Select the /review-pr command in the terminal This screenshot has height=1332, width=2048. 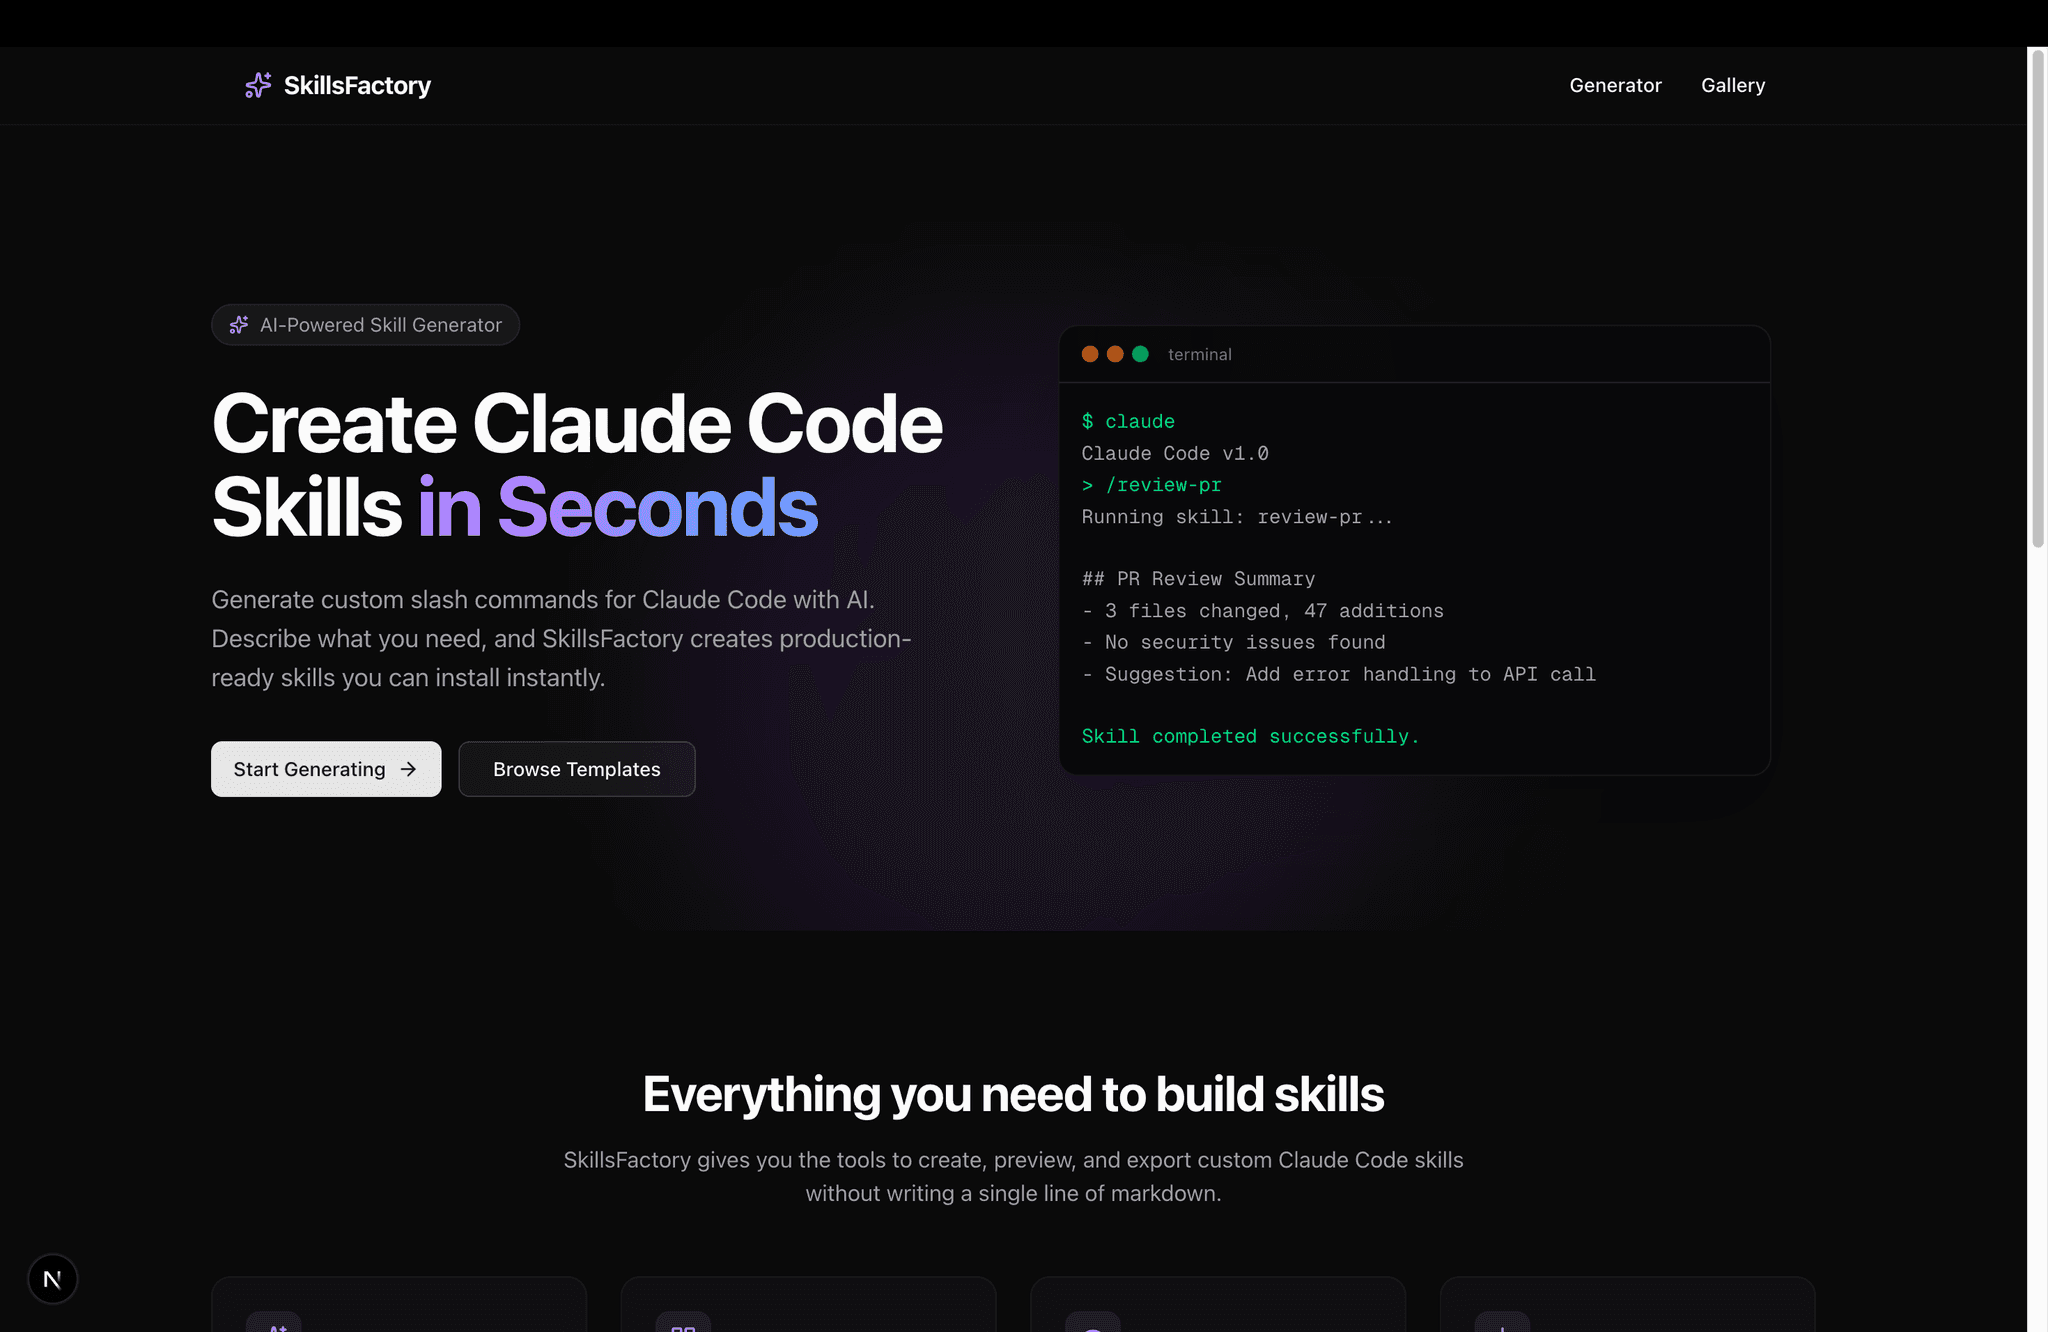(1163, 484)
